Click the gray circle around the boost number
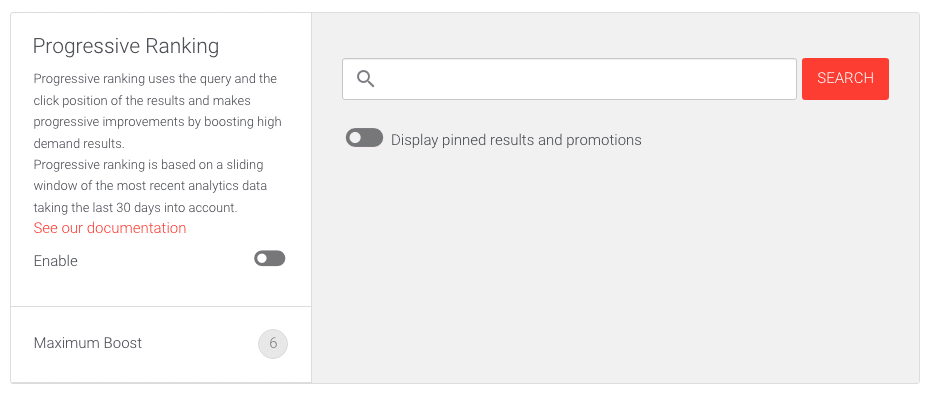The image size is (935, 397). 273,344
